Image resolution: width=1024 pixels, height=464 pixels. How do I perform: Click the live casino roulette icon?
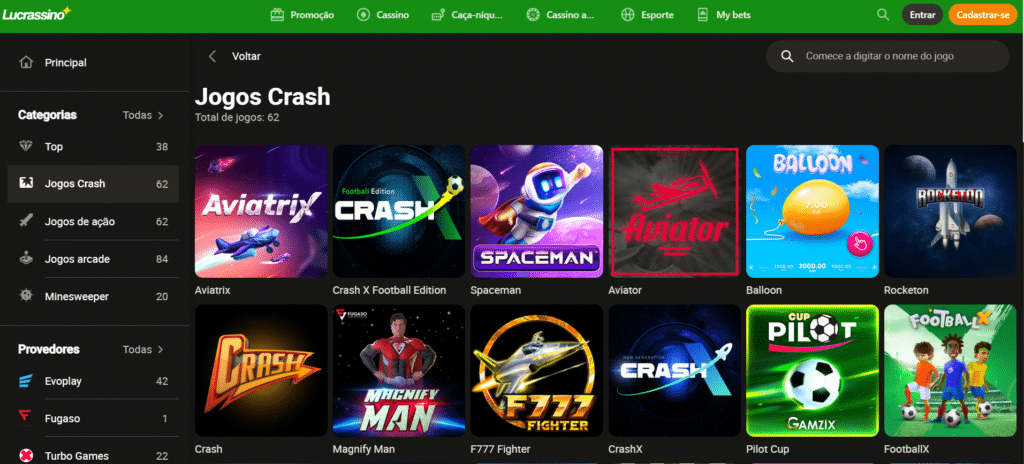point(533,14)
